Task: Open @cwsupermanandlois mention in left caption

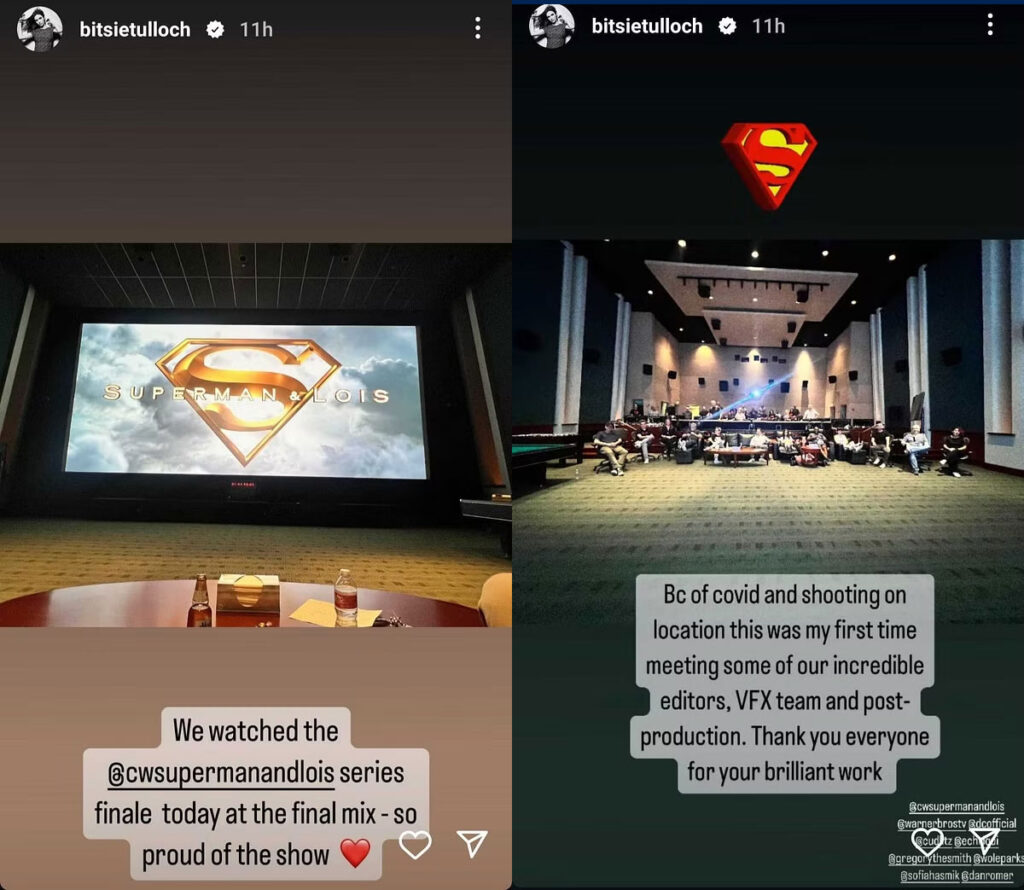Action: coord(221,773)
